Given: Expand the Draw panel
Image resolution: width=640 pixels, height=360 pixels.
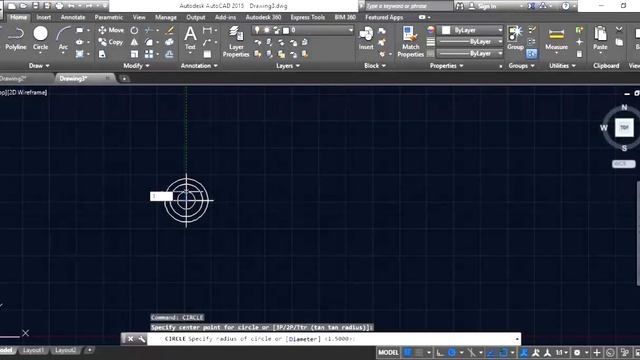Looking at the screenshot, I should [x=39, y=66].
